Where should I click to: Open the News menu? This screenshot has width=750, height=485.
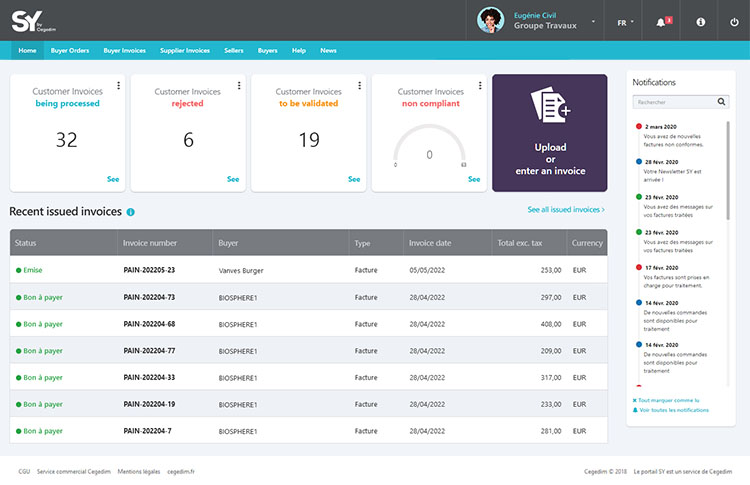pyautogui.click(x=328, y=50)
